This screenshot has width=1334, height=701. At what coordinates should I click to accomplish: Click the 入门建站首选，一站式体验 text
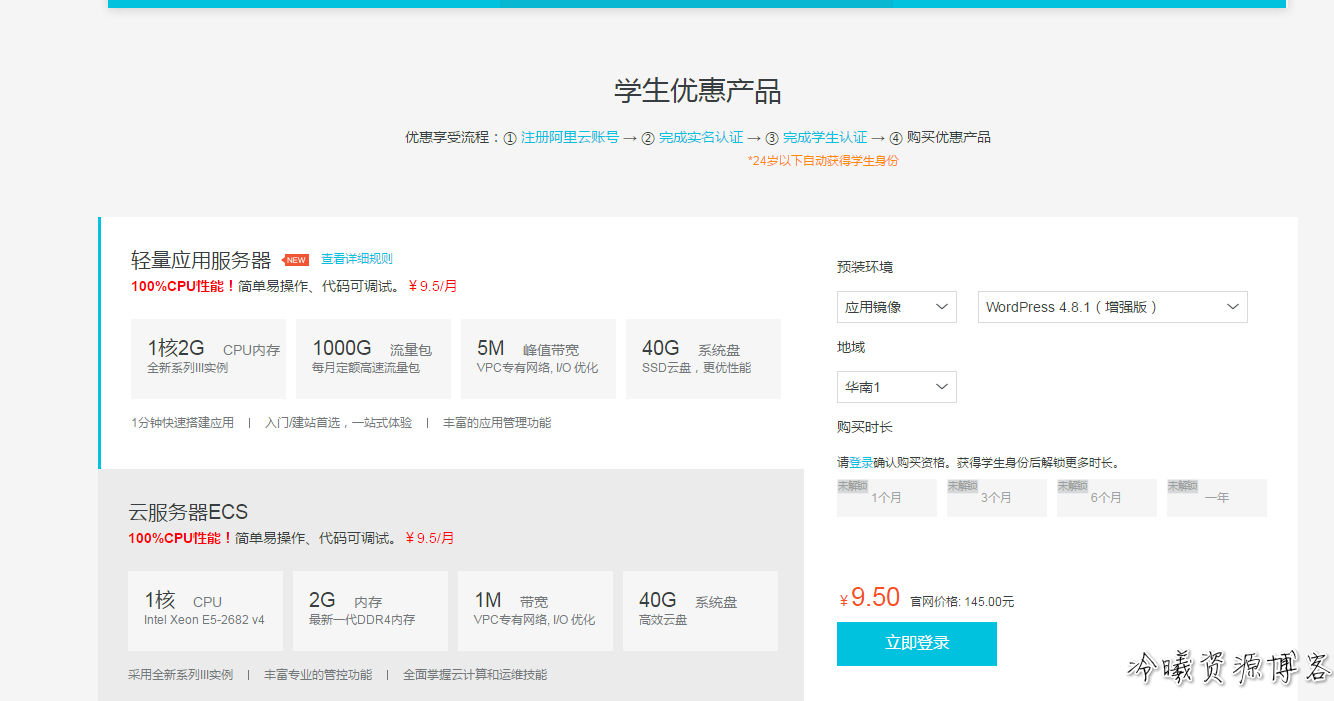pos(338,423)
